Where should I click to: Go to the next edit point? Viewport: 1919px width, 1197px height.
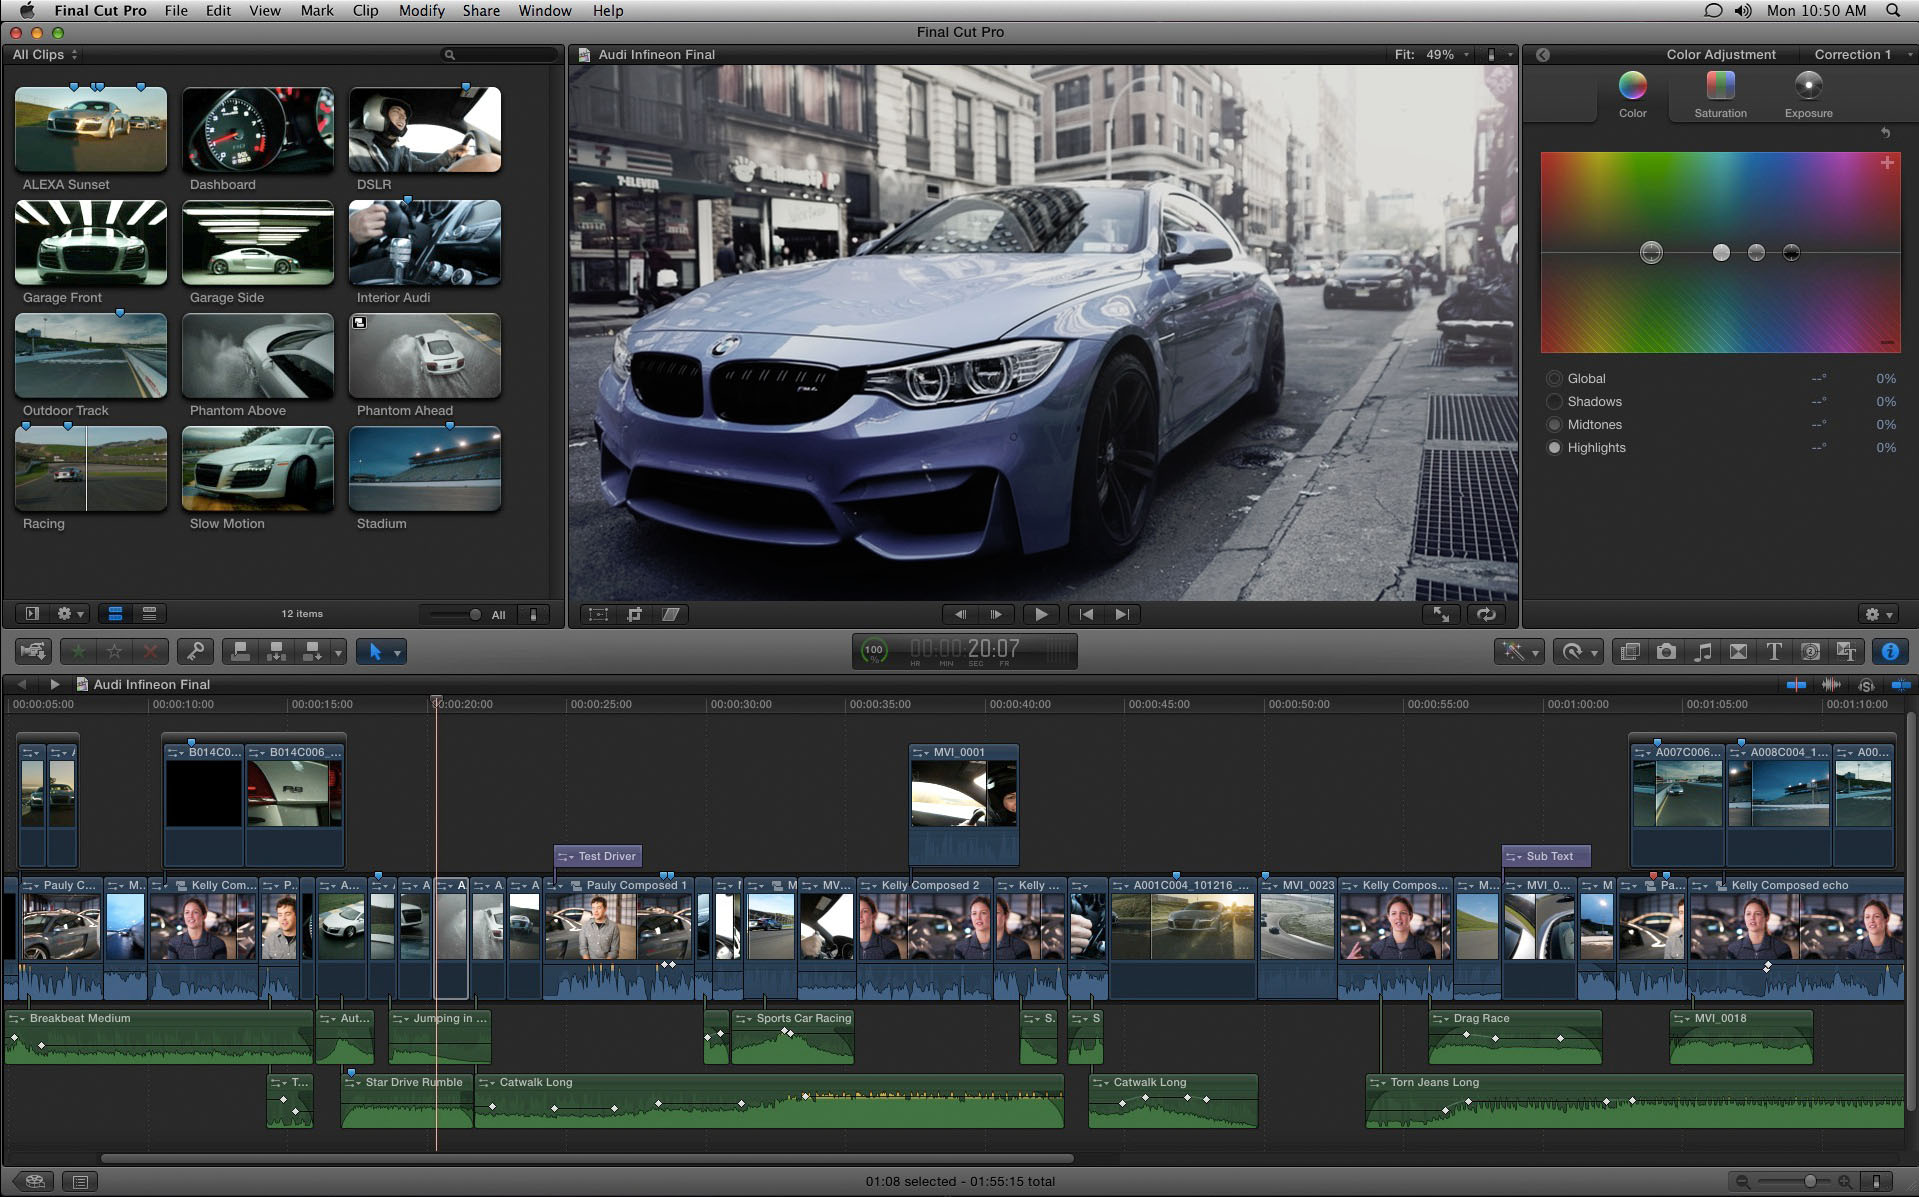point(1122,614)
